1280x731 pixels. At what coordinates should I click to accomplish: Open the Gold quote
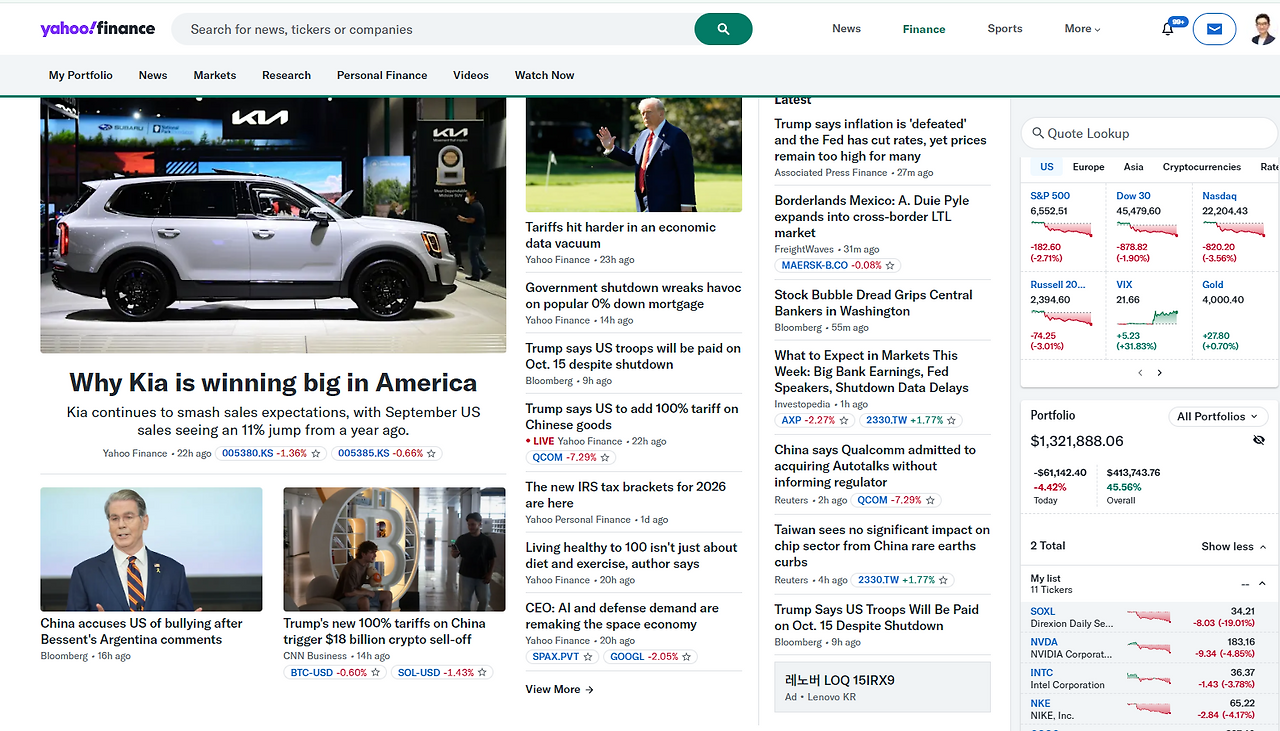click(1213, 285)
